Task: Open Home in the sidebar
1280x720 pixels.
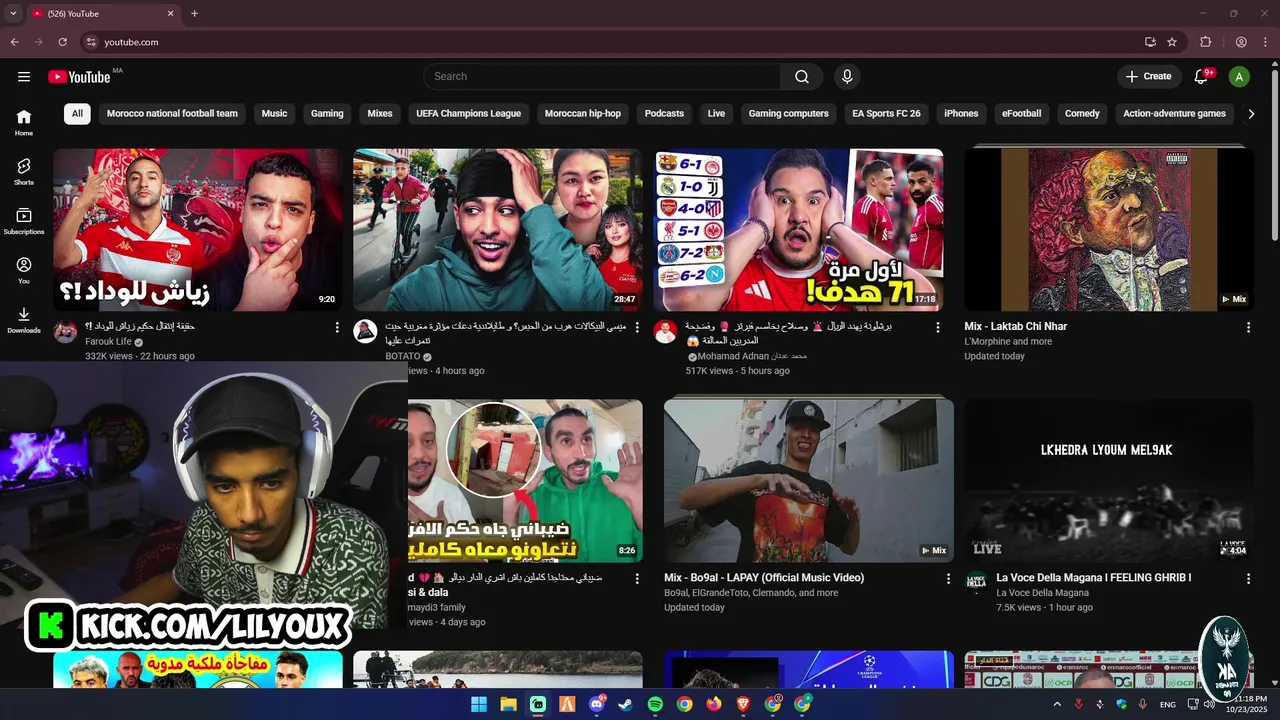Action: point(24,122)
